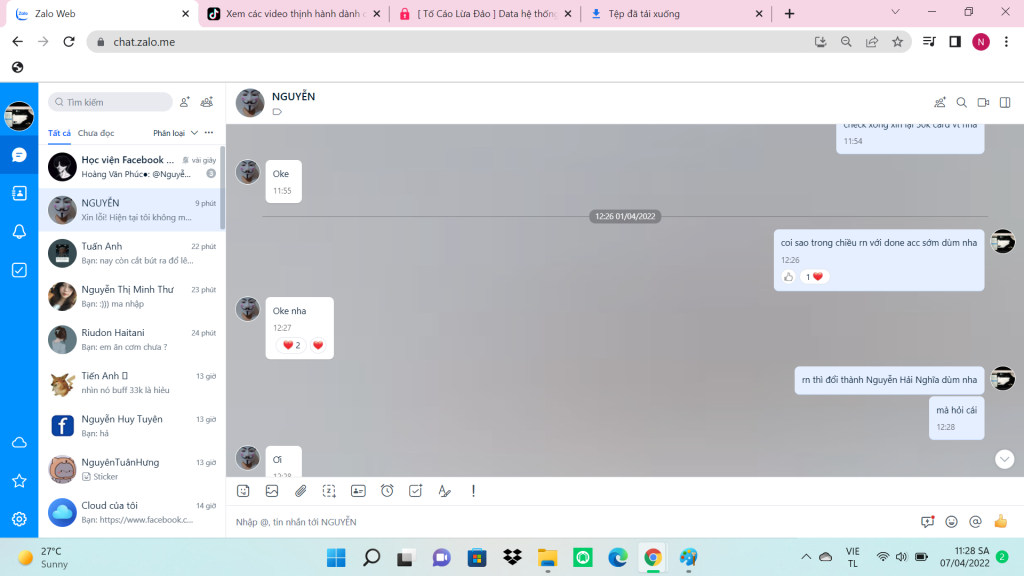The width and height of the screenshot is (1024, 576).
Task: Start a video call with NGUYỄN
Action: (x=983, y=102)
